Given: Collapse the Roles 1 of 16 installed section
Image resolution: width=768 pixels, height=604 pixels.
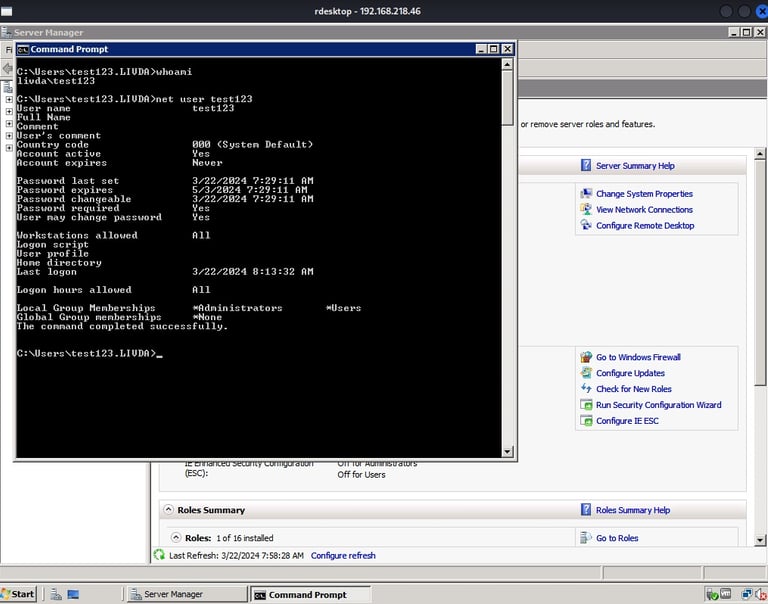Looking at the screenshot, I should [x=176, y=538].
